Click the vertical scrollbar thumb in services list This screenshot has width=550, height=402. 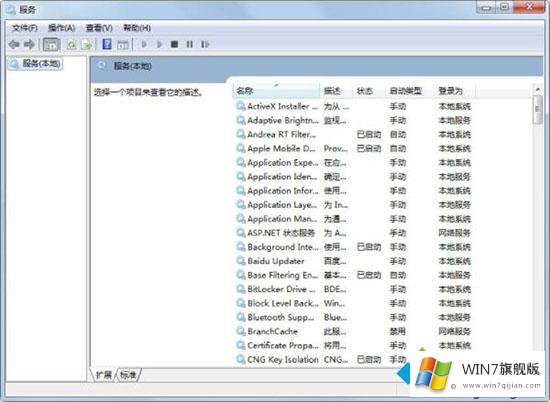coord(537,109)
